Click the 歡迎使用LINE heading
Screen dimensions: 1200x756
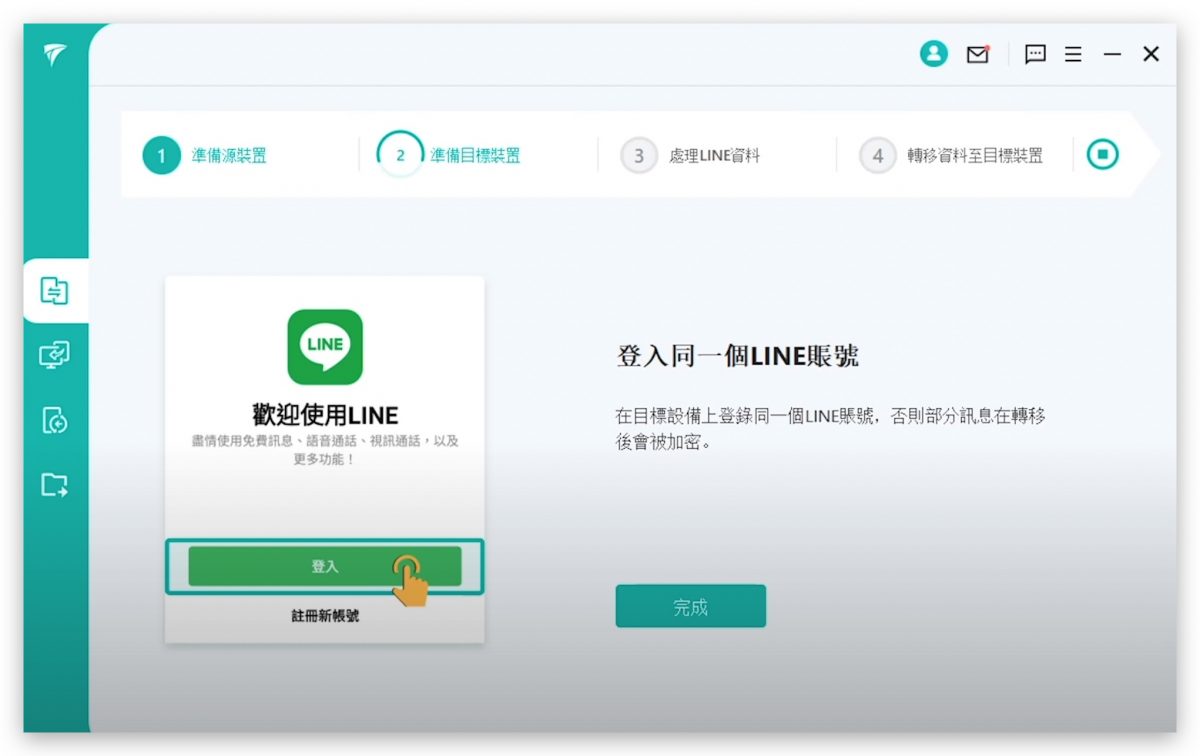point(325,415)
